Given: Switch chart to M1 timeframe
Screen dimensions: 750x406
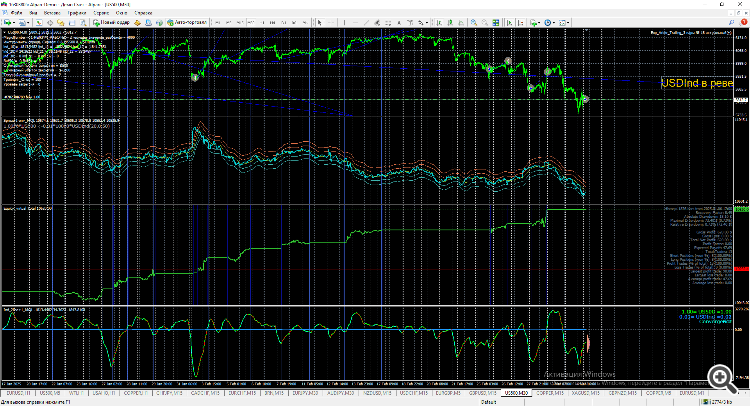Looking at the screenshot, I should [218, 22].
